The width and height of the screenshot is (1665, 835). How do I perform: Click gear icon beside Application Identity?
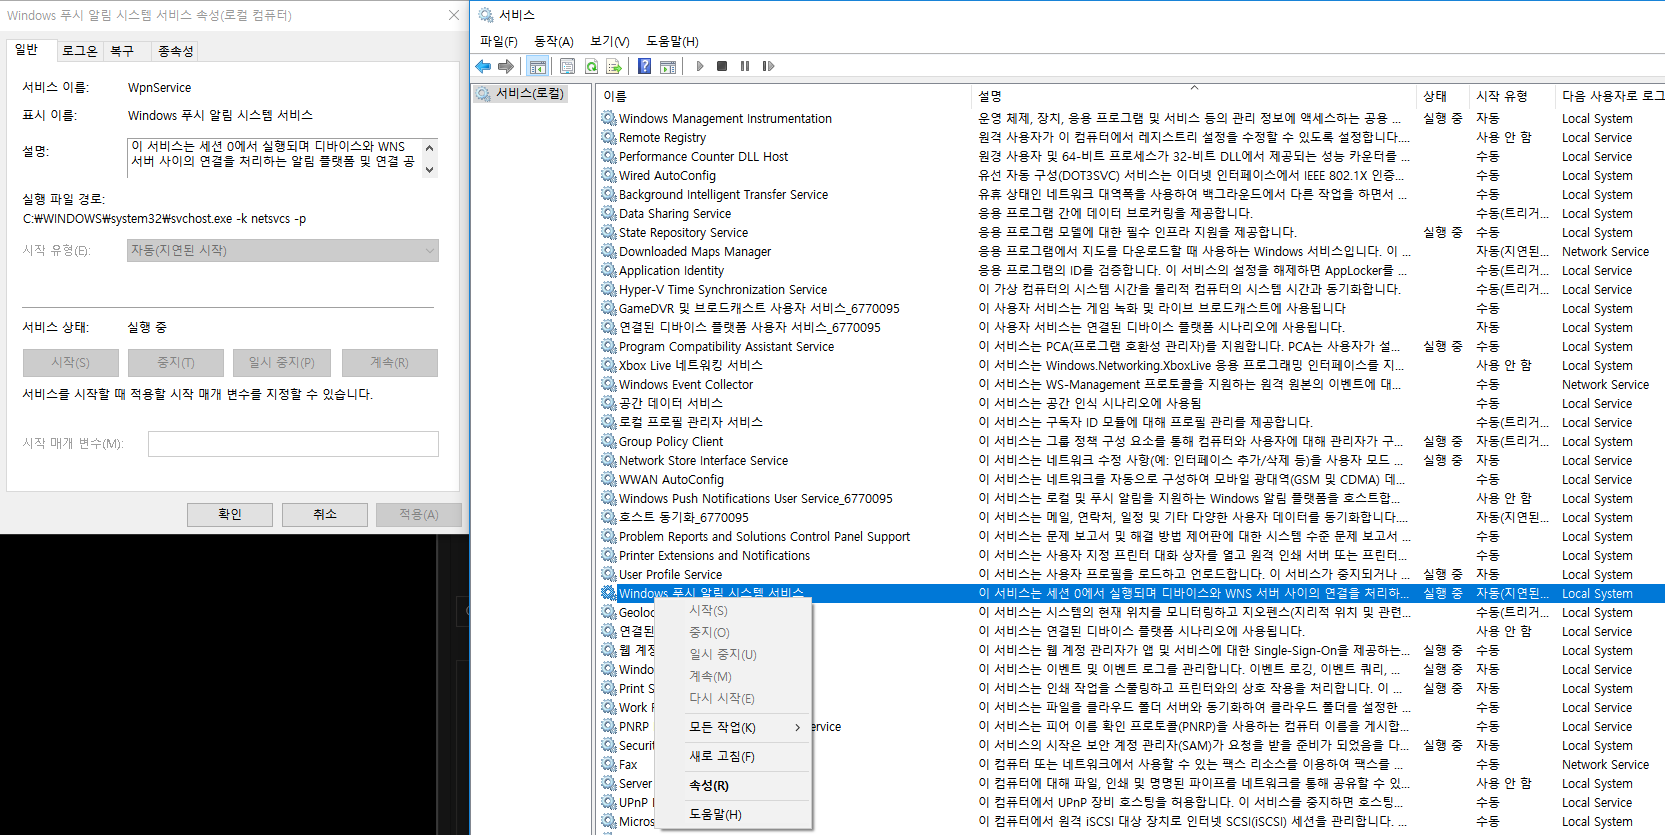(608, 270)
